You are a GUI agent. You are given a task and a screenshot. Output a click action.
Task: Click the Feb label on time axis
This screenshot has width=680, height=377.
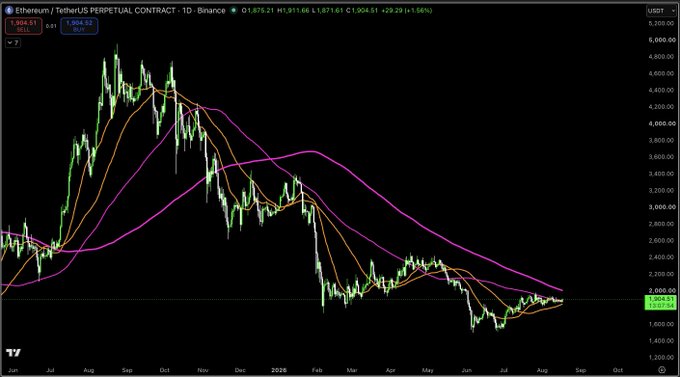click(317, 370)
